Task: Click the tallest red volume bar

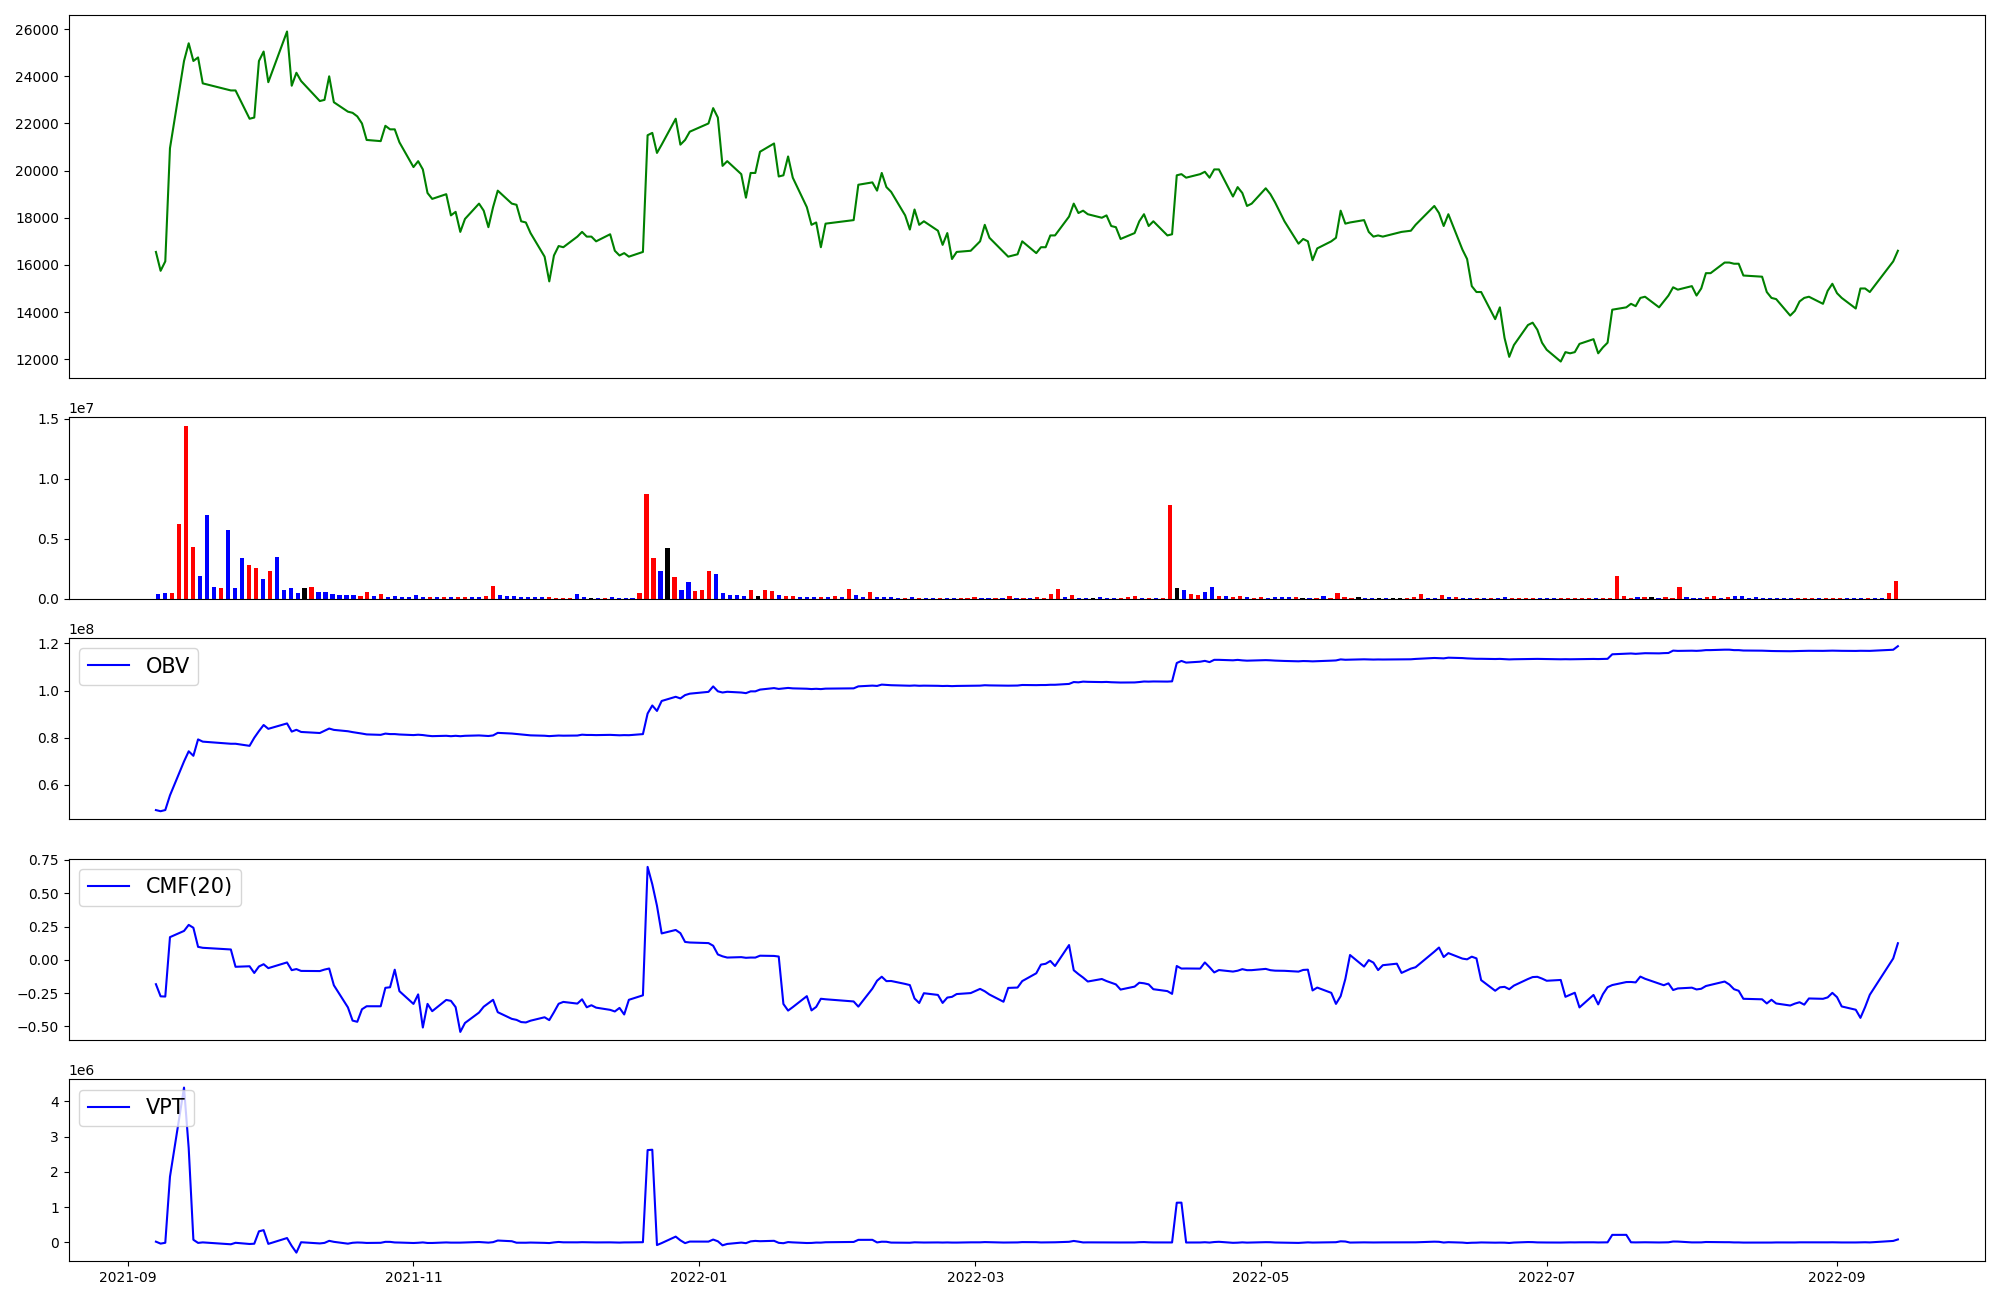Action: coord(186,512)
